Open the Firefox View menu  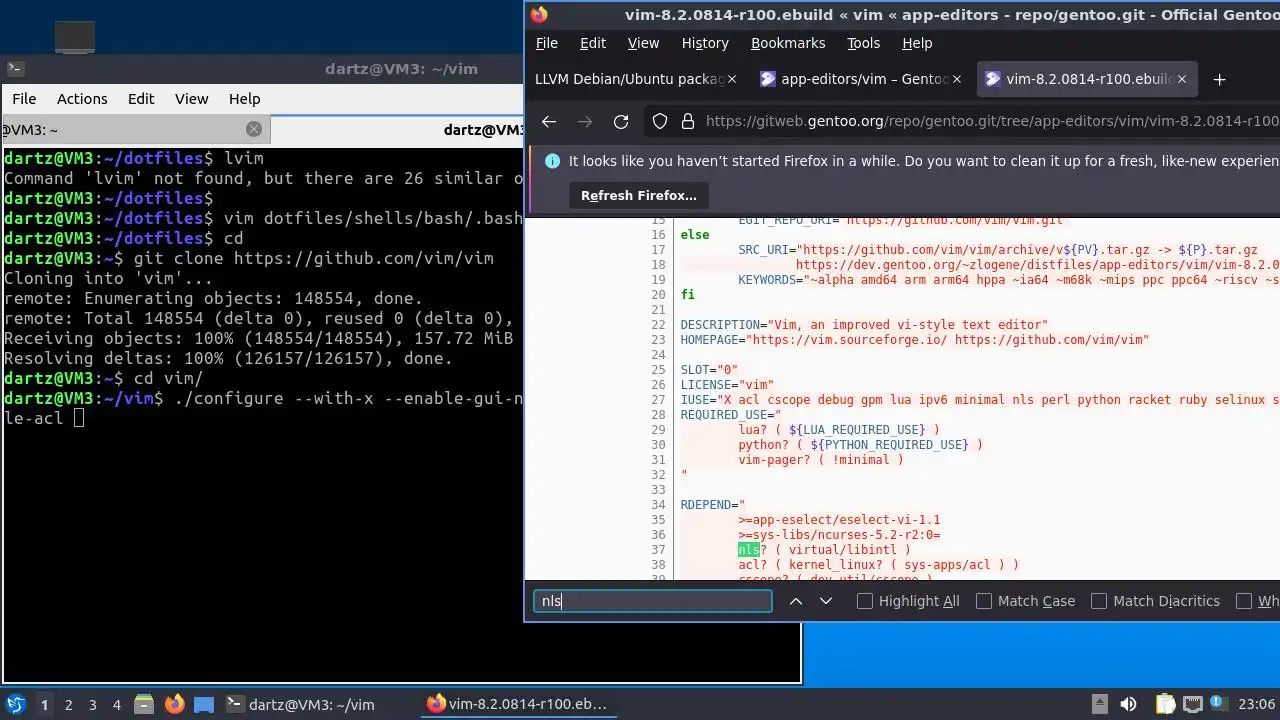643,43
